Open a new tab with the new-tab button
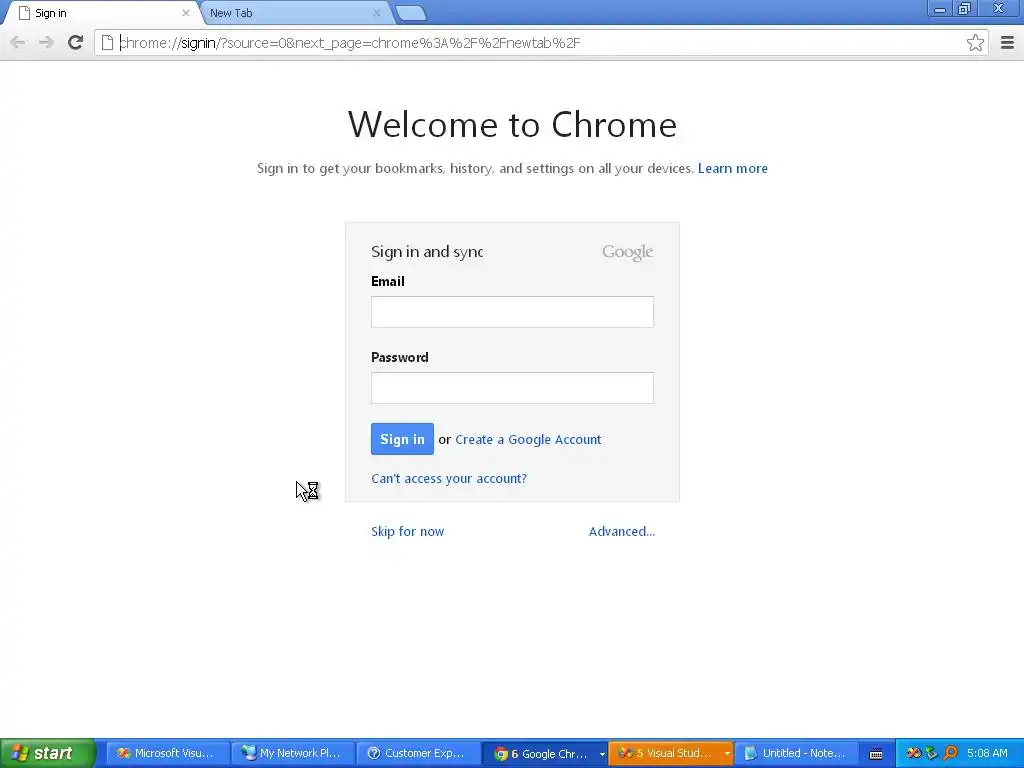The image size is (1024, 768). click(411, 13)
